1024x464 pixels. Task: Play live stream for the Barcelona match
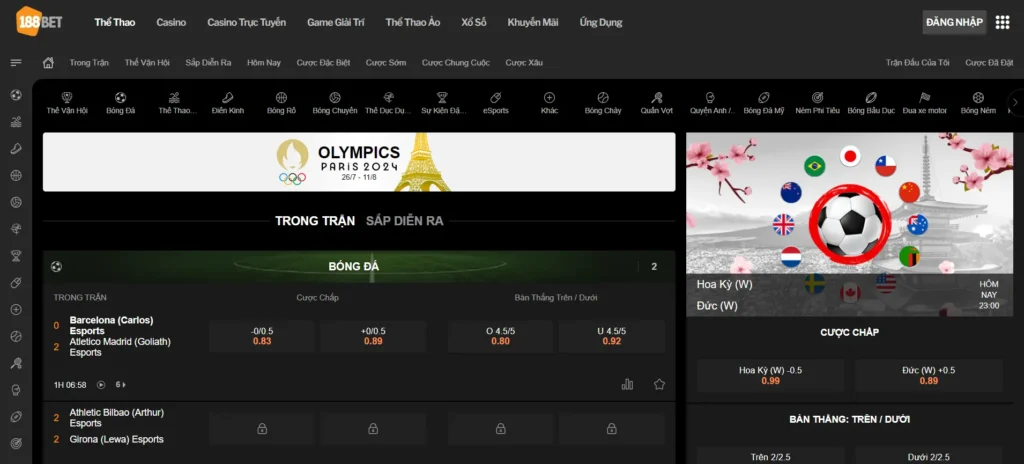(101, 385)
